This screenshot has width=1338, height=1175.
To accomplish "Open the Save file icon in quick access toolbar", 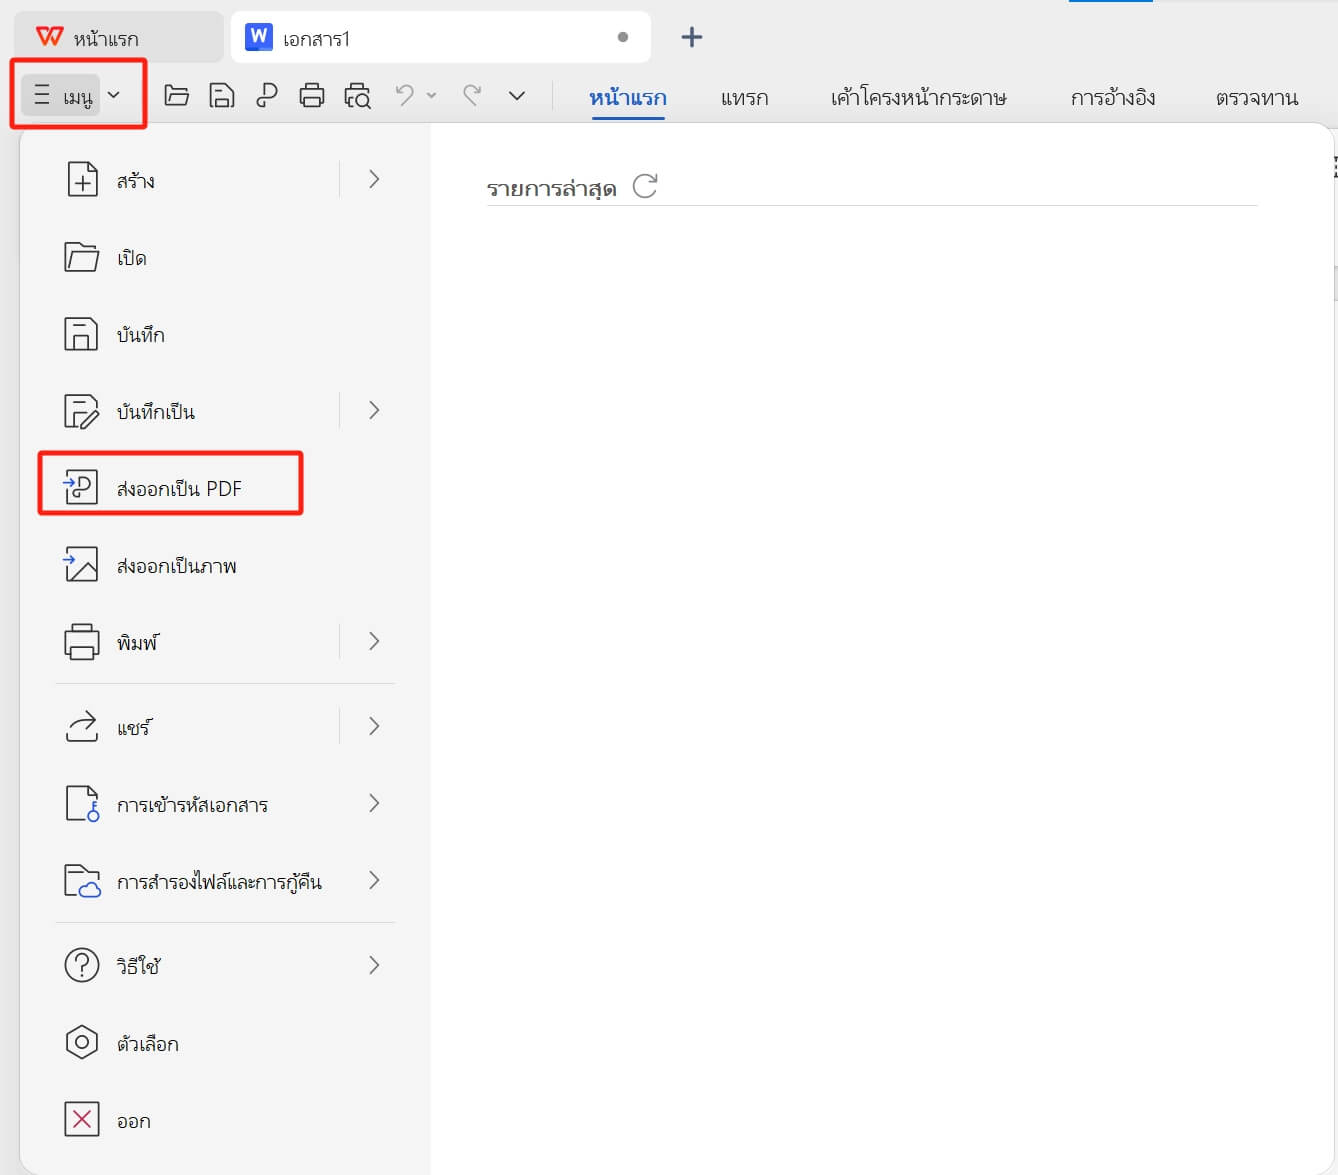I will click(x=222, y=95).
